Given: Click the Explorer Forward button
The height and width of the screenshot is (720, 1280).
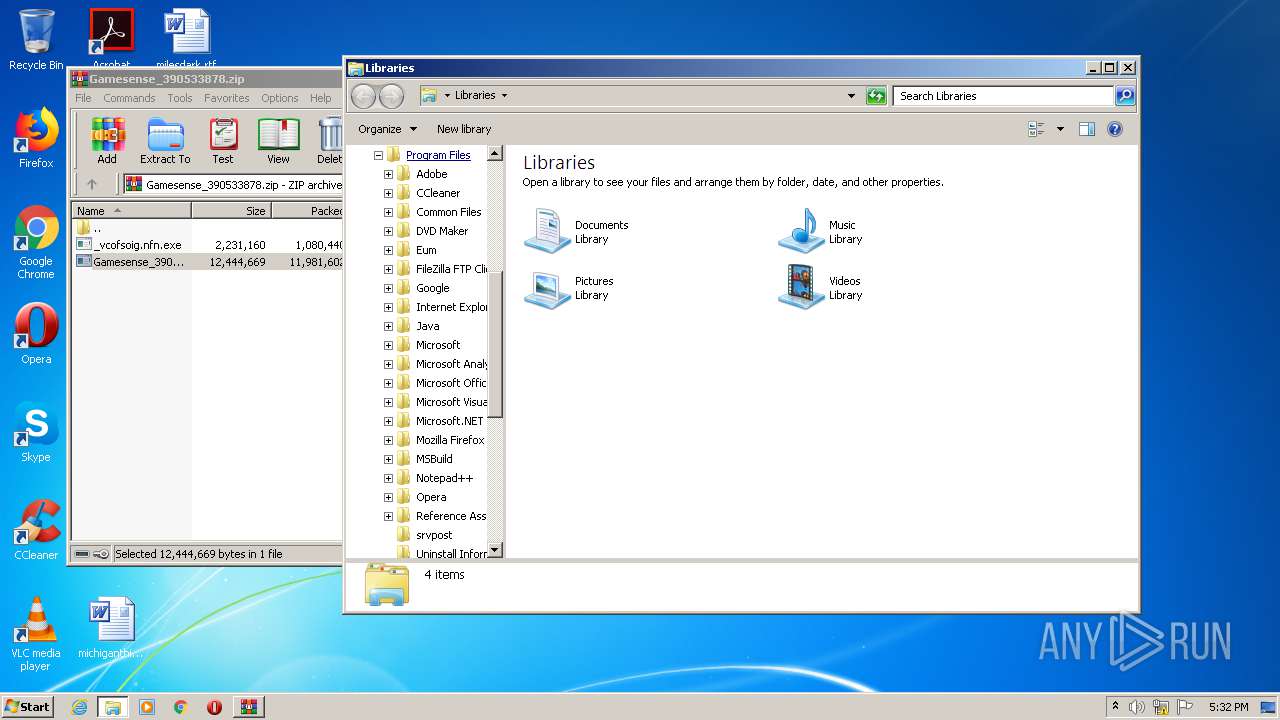Looking at the screenshot, I should (x=391, y=96).
